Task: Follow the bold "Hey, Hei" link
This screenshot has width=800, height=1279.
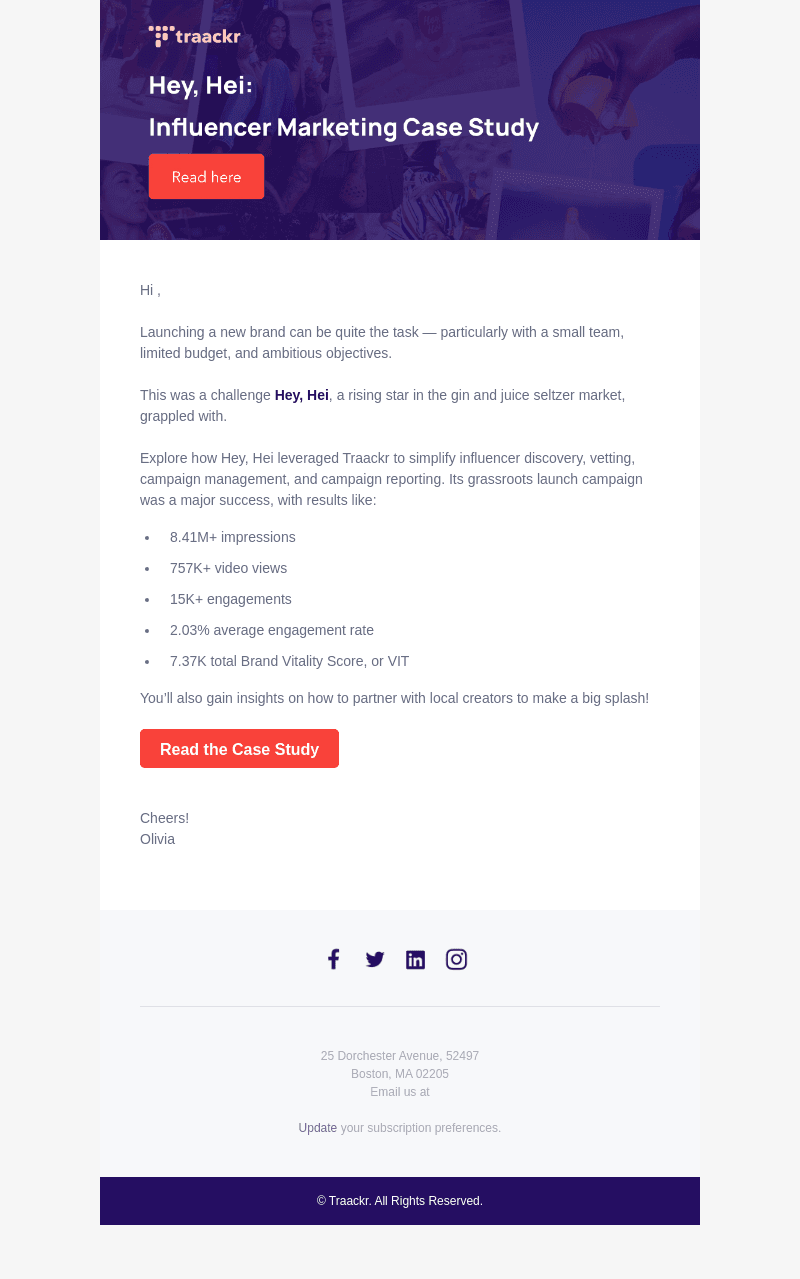Action: pyautogui.click(x=302, y=395)
